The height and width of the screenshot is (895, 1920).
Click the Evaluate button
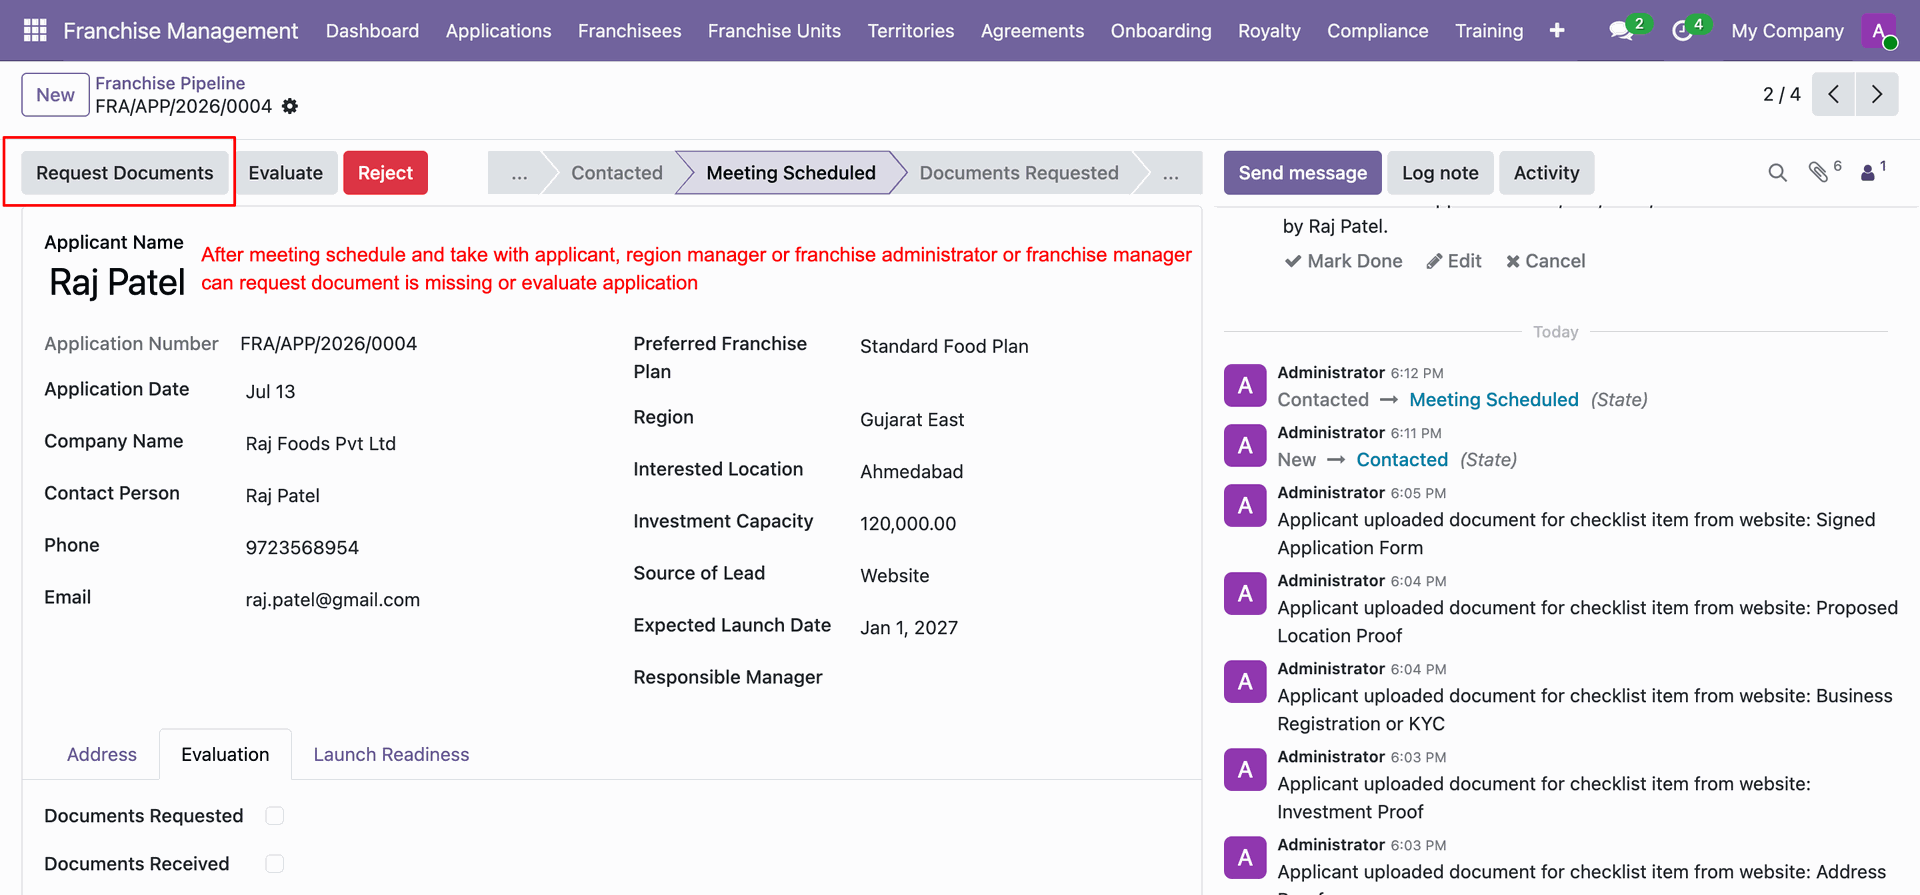[285, 173]
